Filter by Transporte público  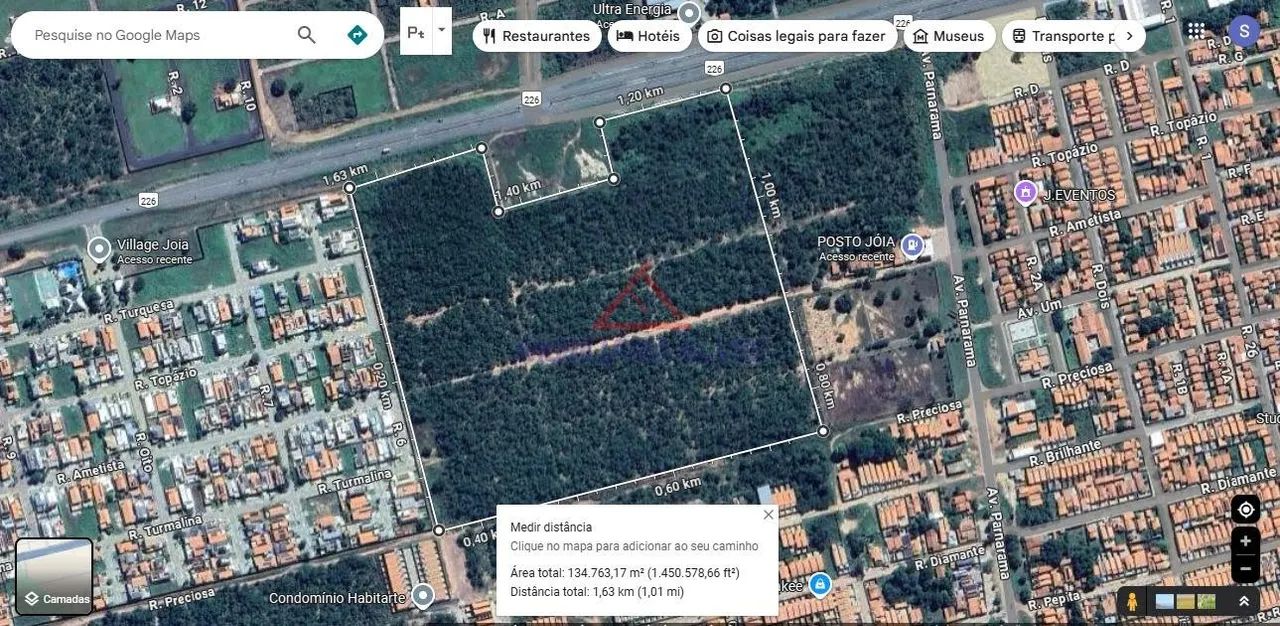click(1063, 36)
